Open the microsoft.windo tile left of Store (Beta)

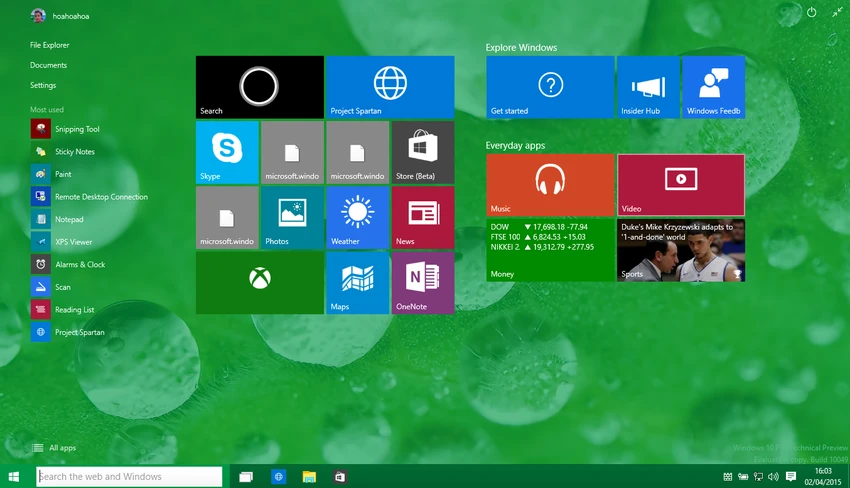(357, 152)
